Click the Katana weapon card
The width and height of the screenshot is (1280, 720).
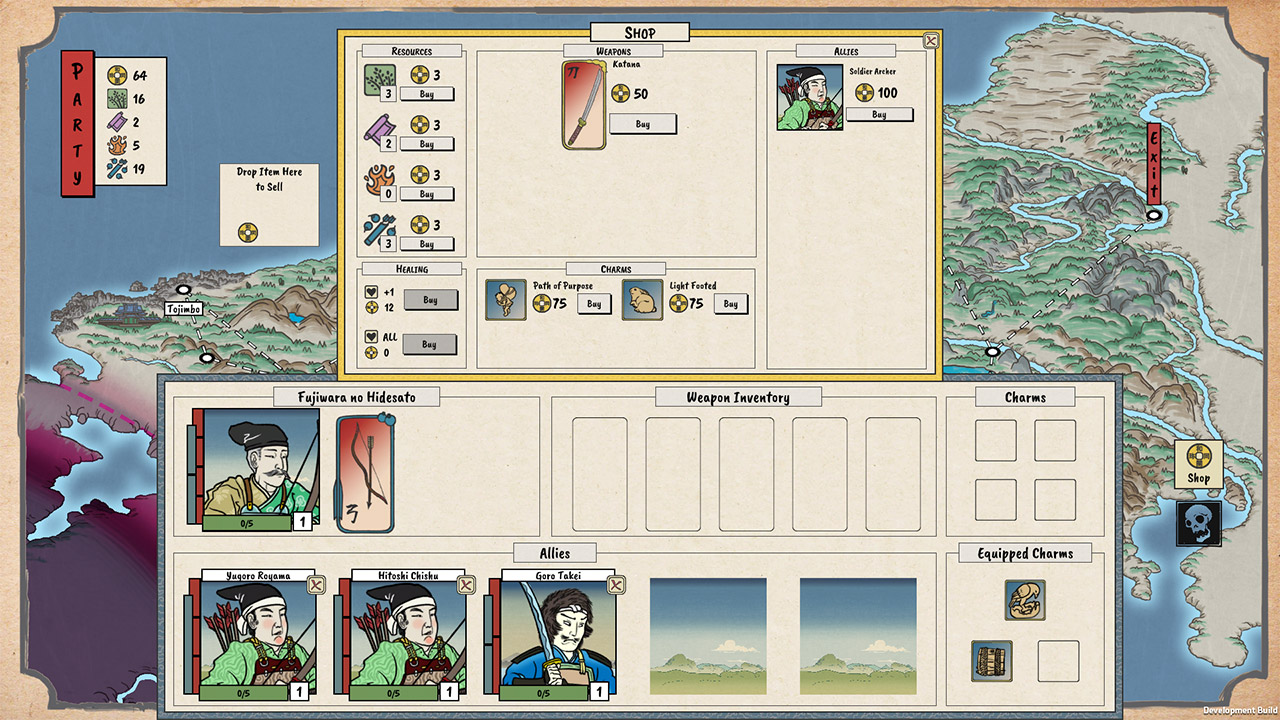point(584,105)
